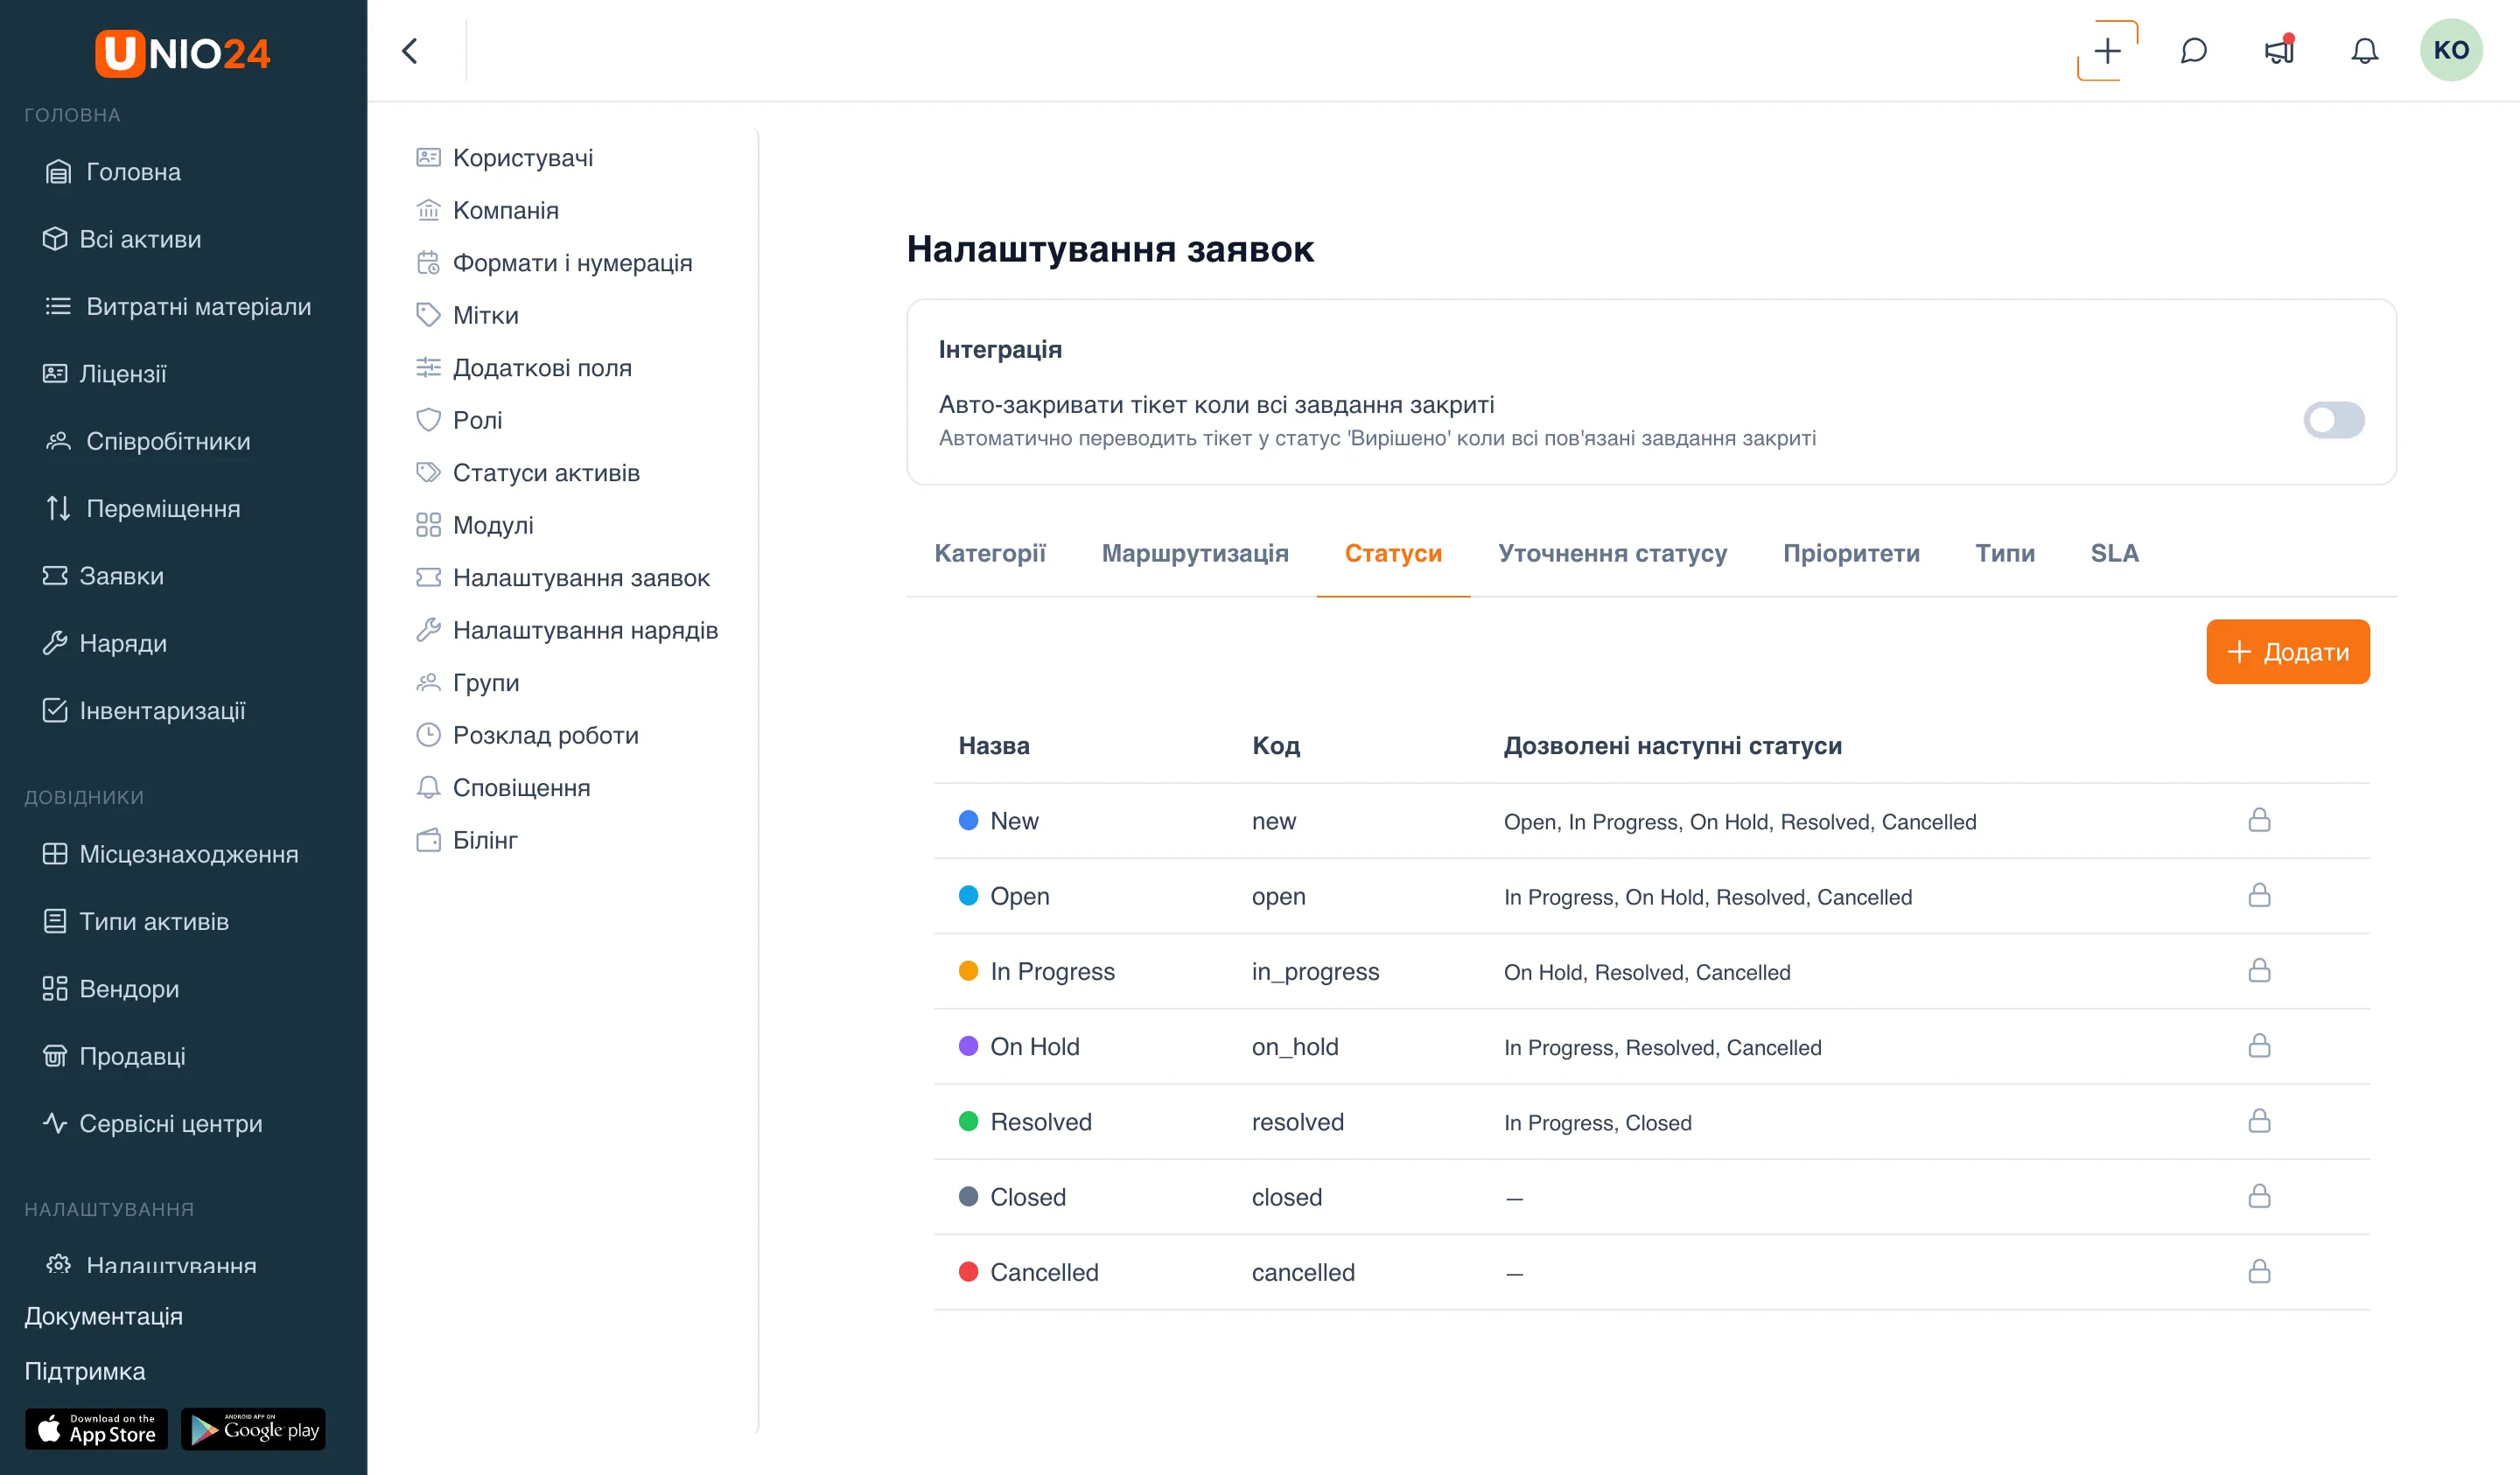Select Налаштування заявок in settings menu
The height and width of the screenshot is (1475, 2520).
click(563, 578)
